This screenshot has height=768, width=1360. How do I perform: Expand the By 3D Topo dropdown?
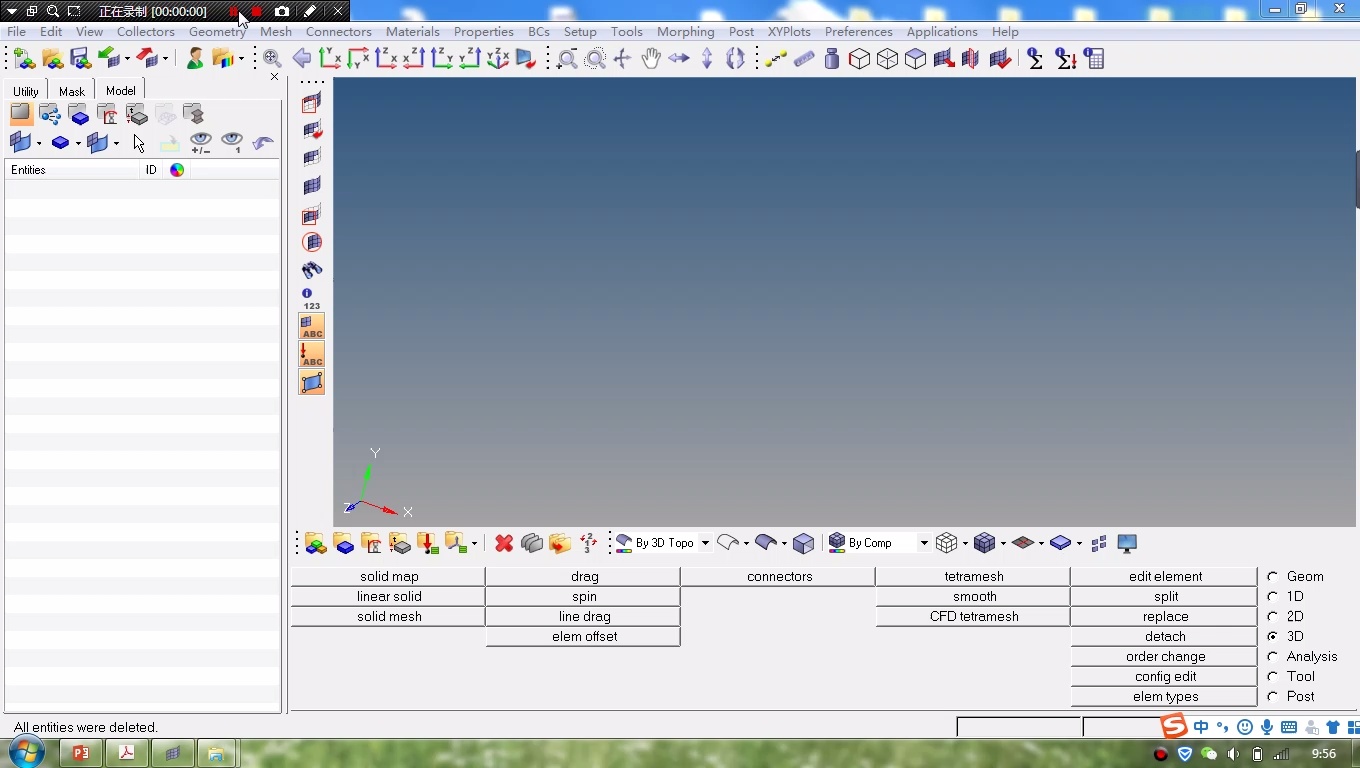click(705, 543)
